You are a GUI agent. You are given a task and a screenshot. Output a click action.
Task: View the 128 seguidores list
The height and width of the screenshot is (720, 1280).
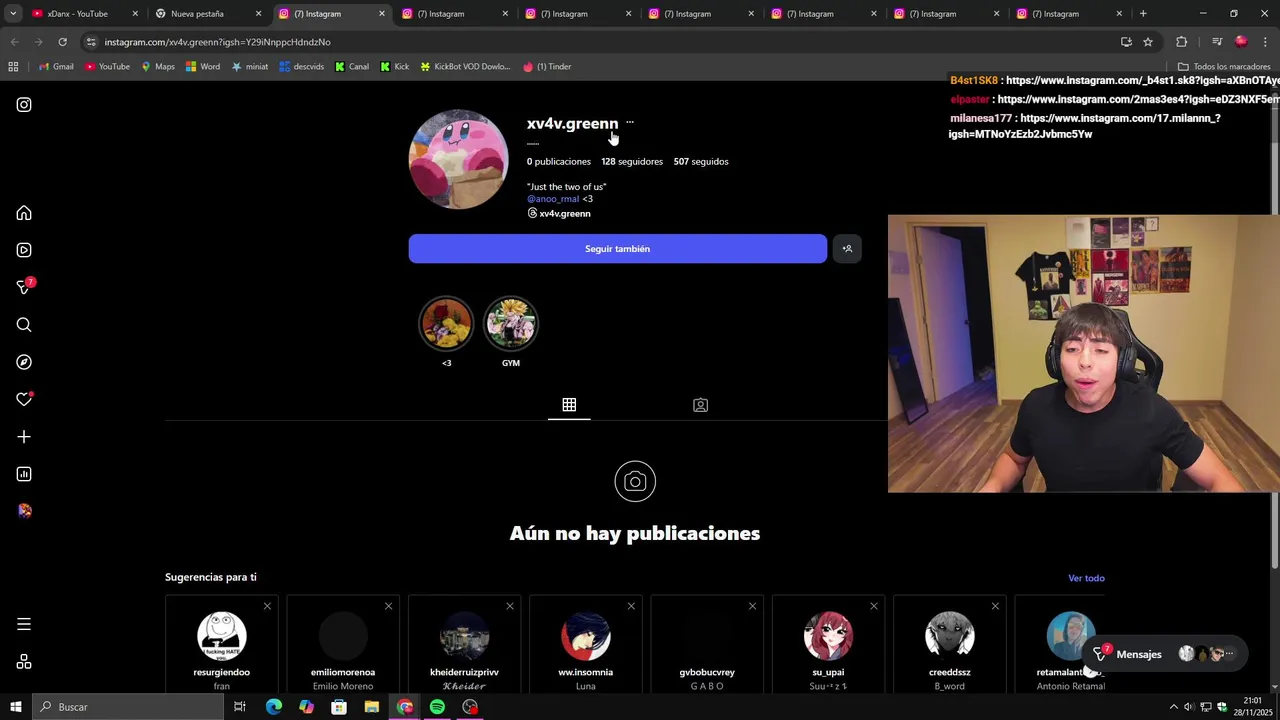point(632,161)
